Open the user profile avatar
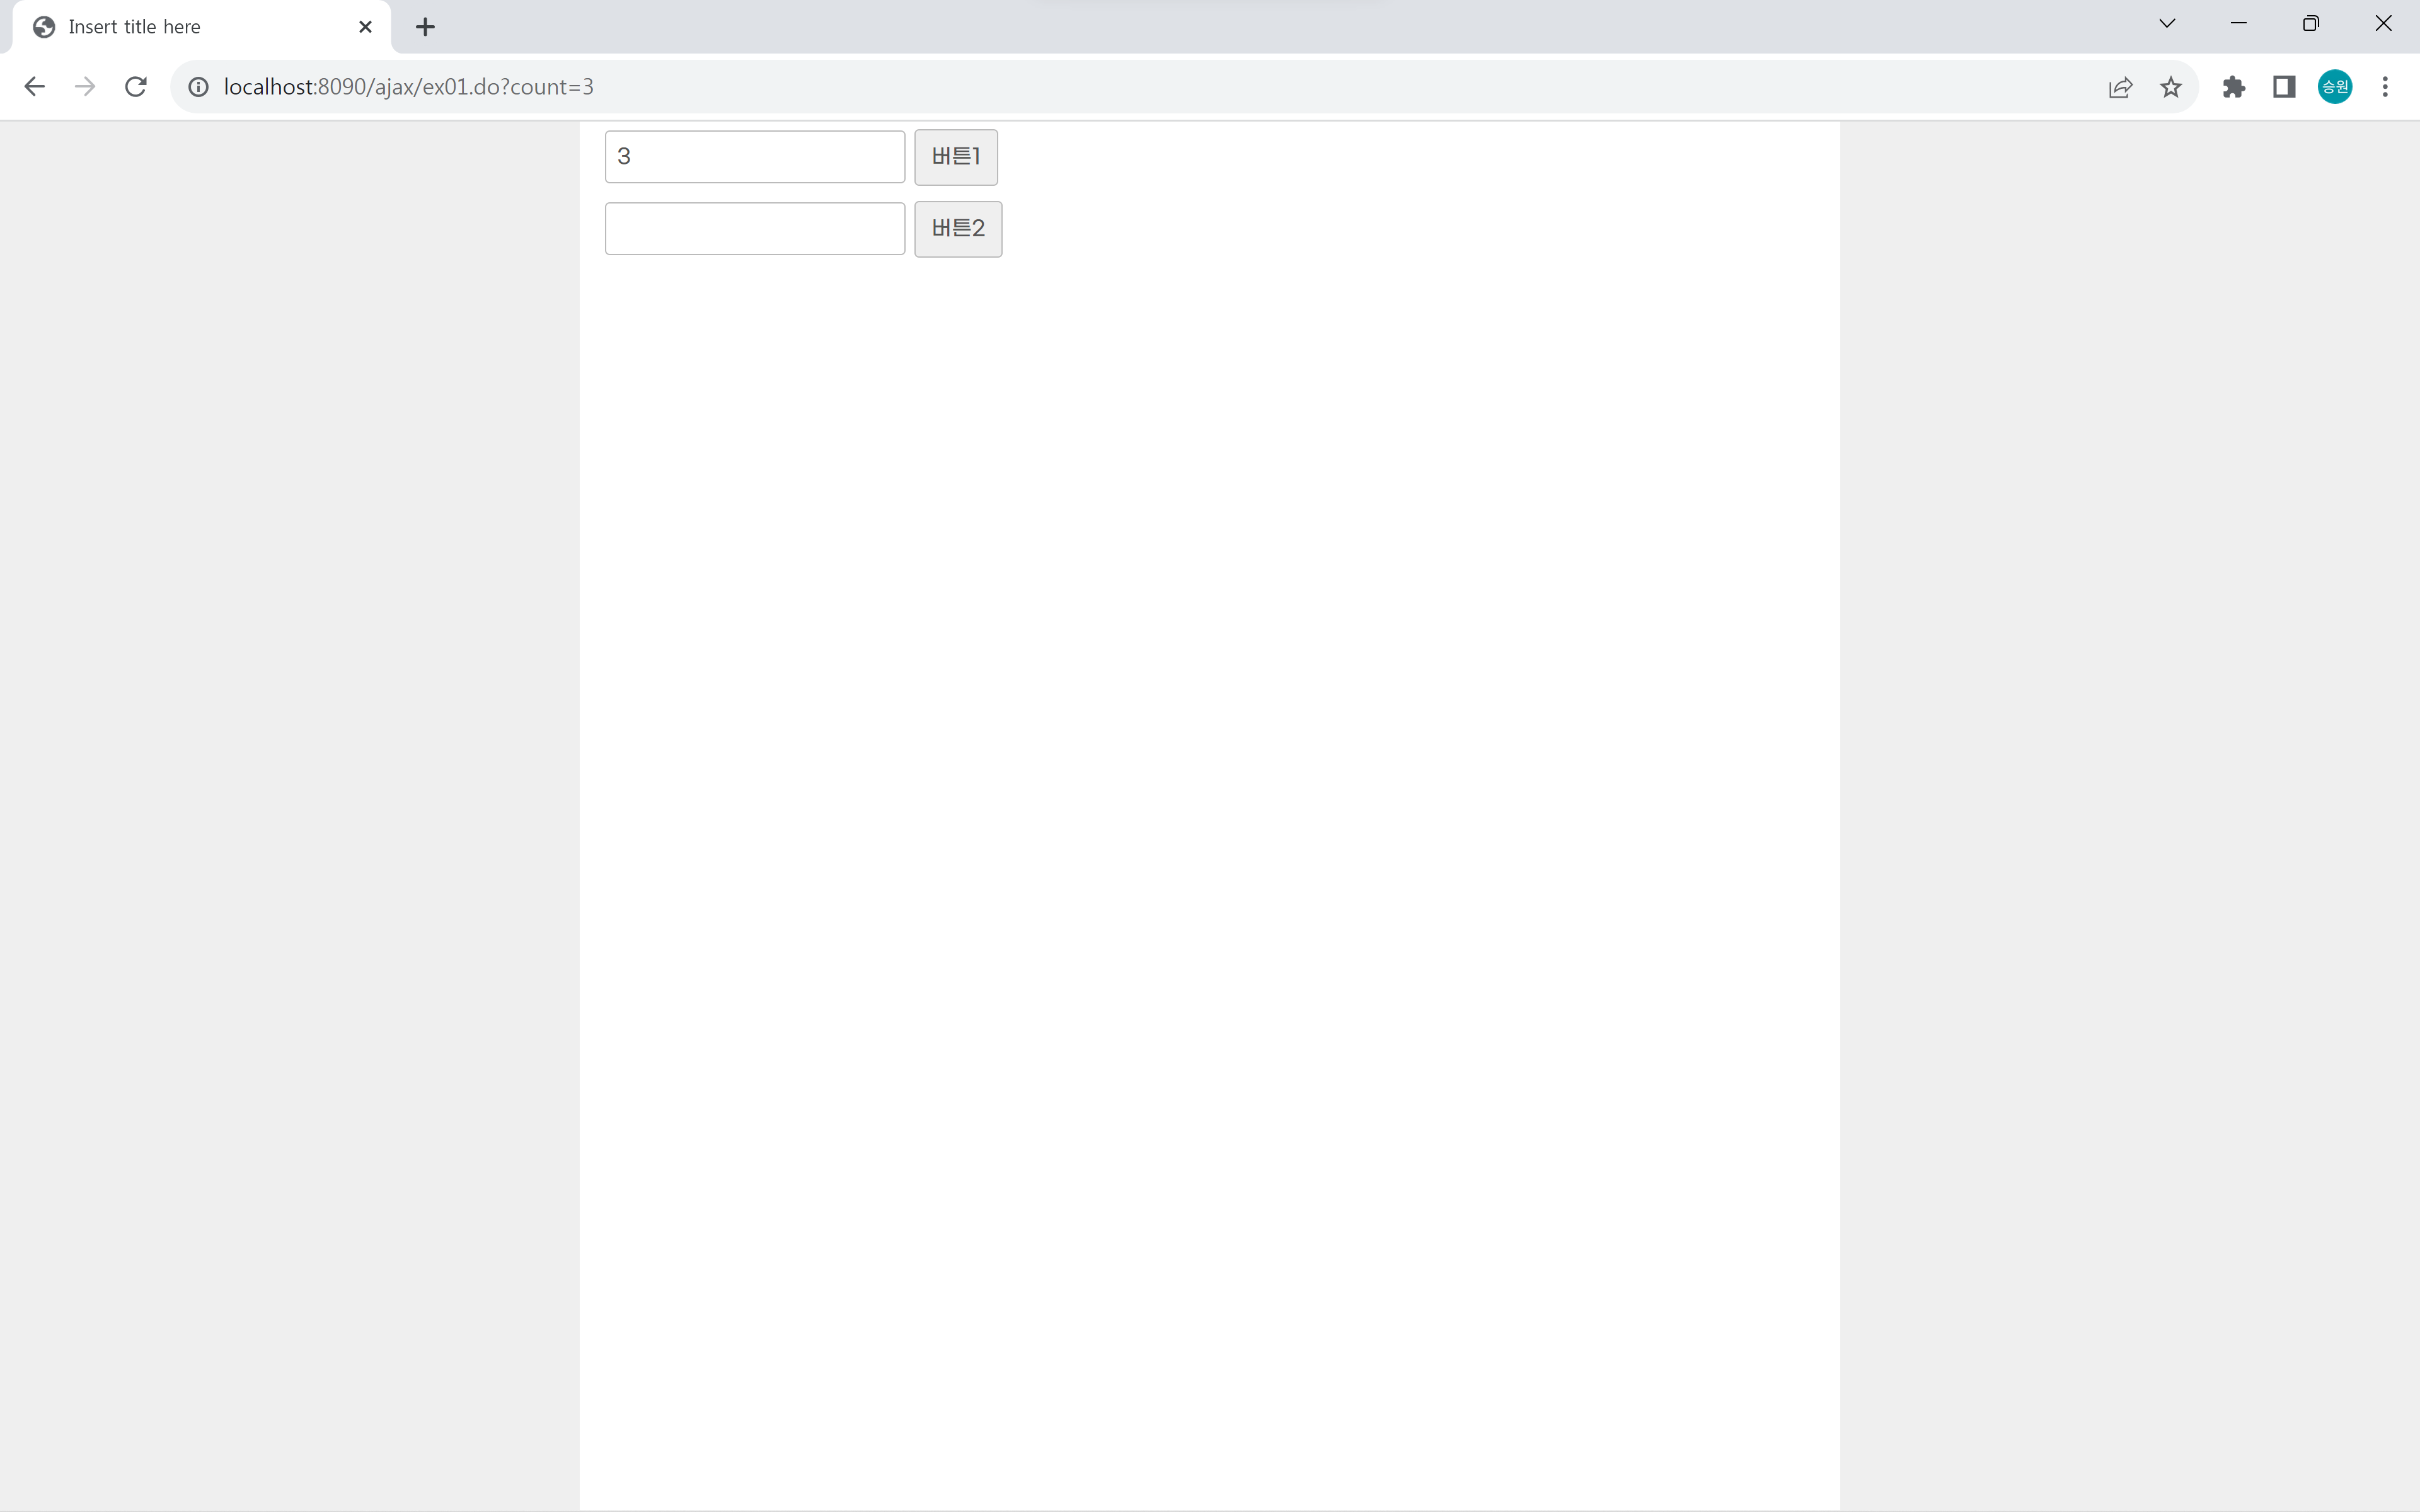Image resolution: width=2420 pixels, height=1512 pixels. coord(2335,87)
